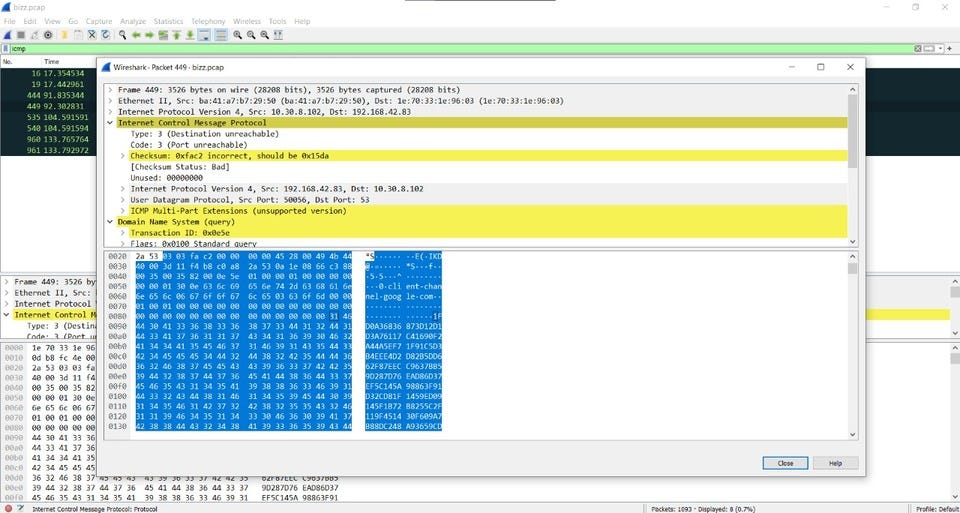Image resolution: width=960 pixels, height=513 pixels.
Task: Go to a specified packet icon
Action: (x=163, y=35)
